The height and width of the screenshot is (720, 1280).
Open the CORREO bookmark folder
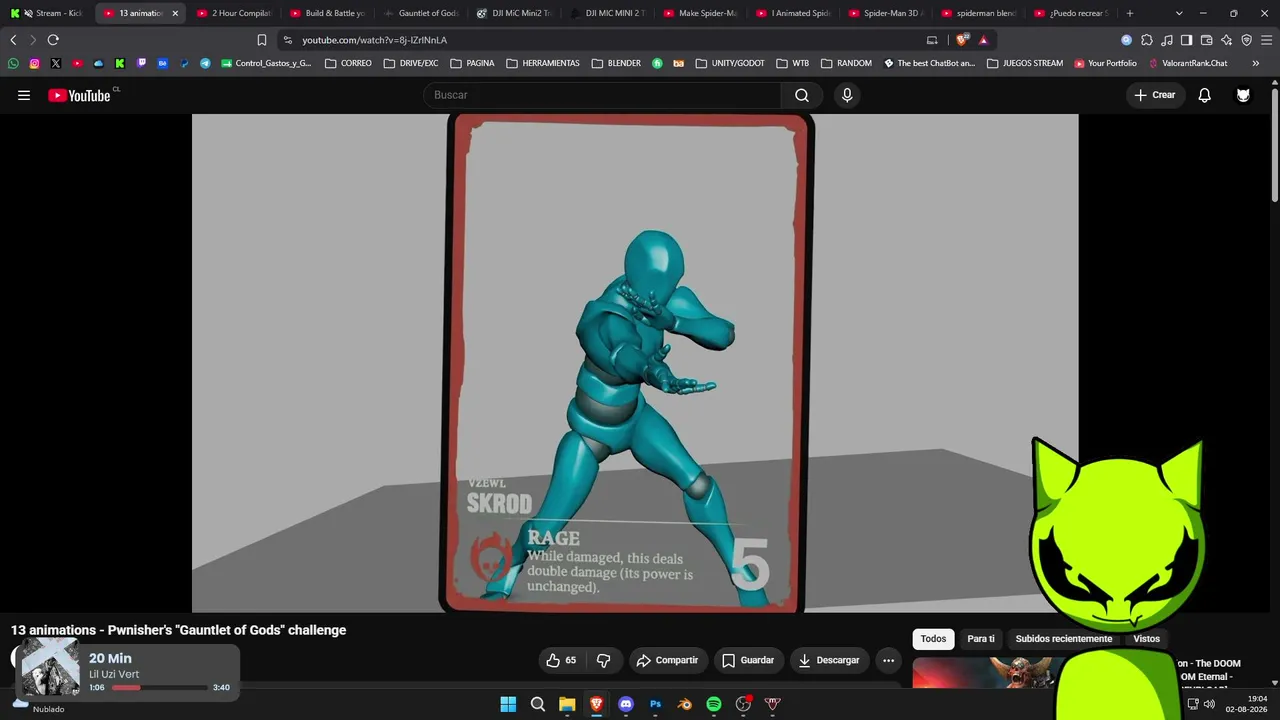(x=348, y=63)
